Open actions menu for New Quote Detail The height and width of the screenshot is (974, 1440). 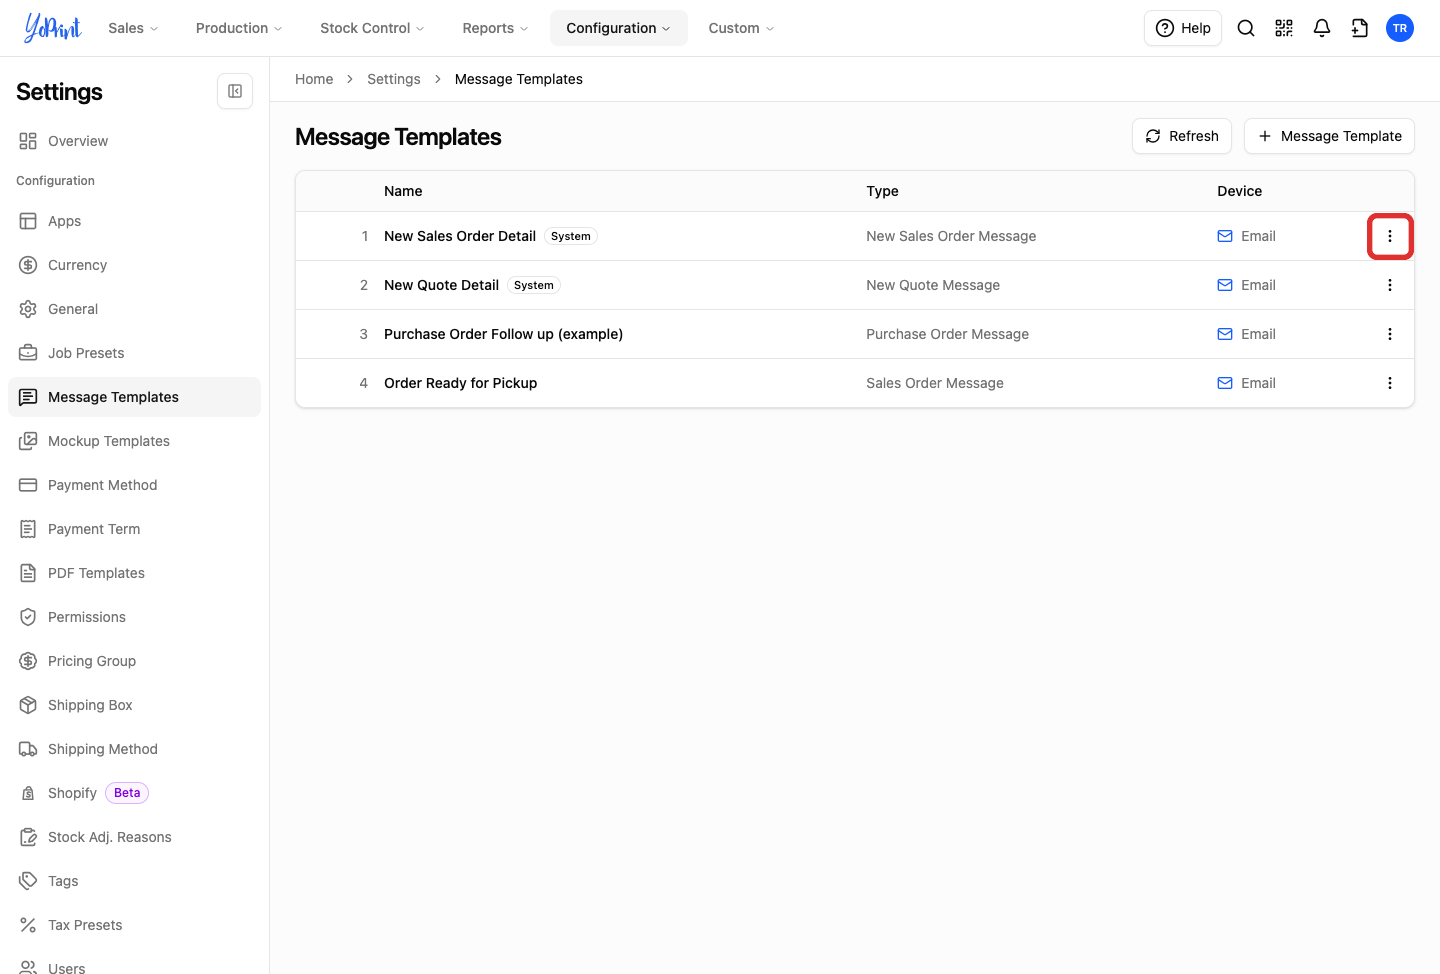click(1390, 285)
